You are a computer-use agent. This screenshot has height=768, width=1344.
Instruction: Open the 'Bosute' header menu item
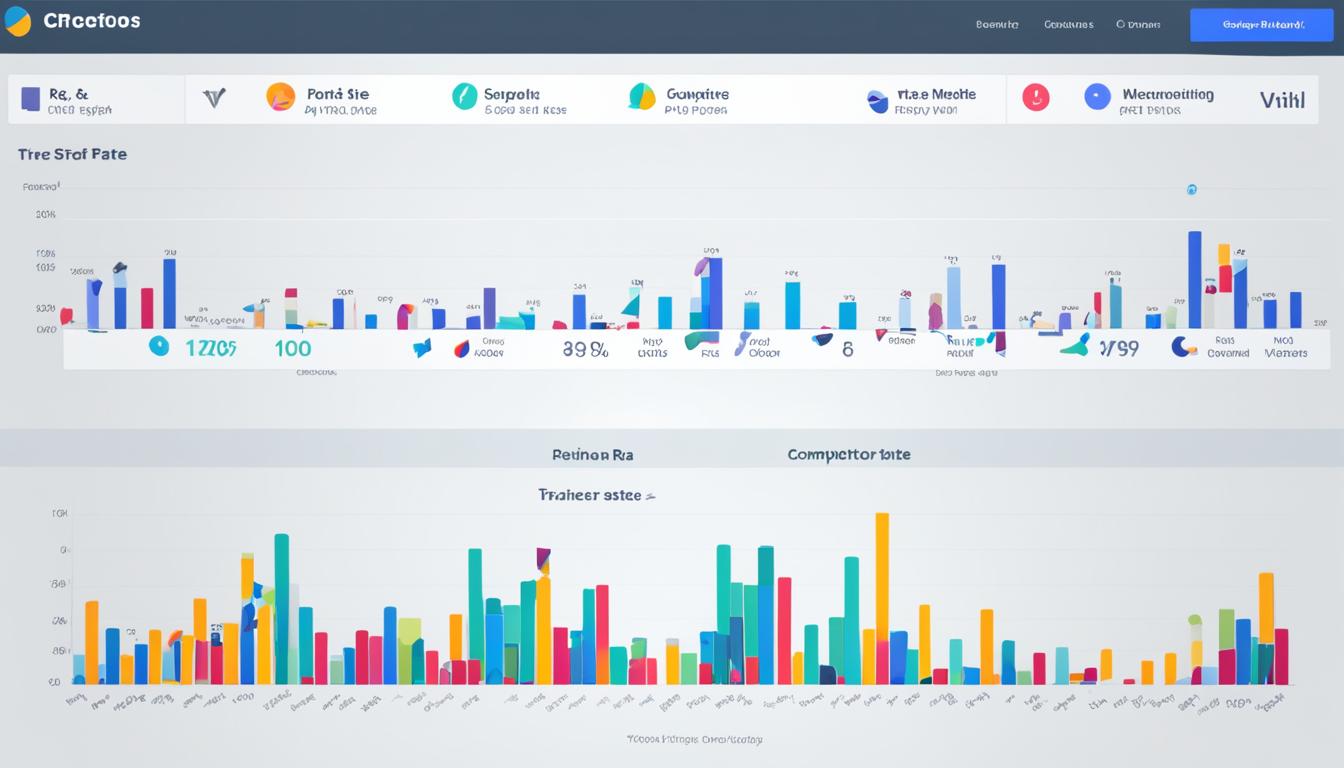point(997,25)
